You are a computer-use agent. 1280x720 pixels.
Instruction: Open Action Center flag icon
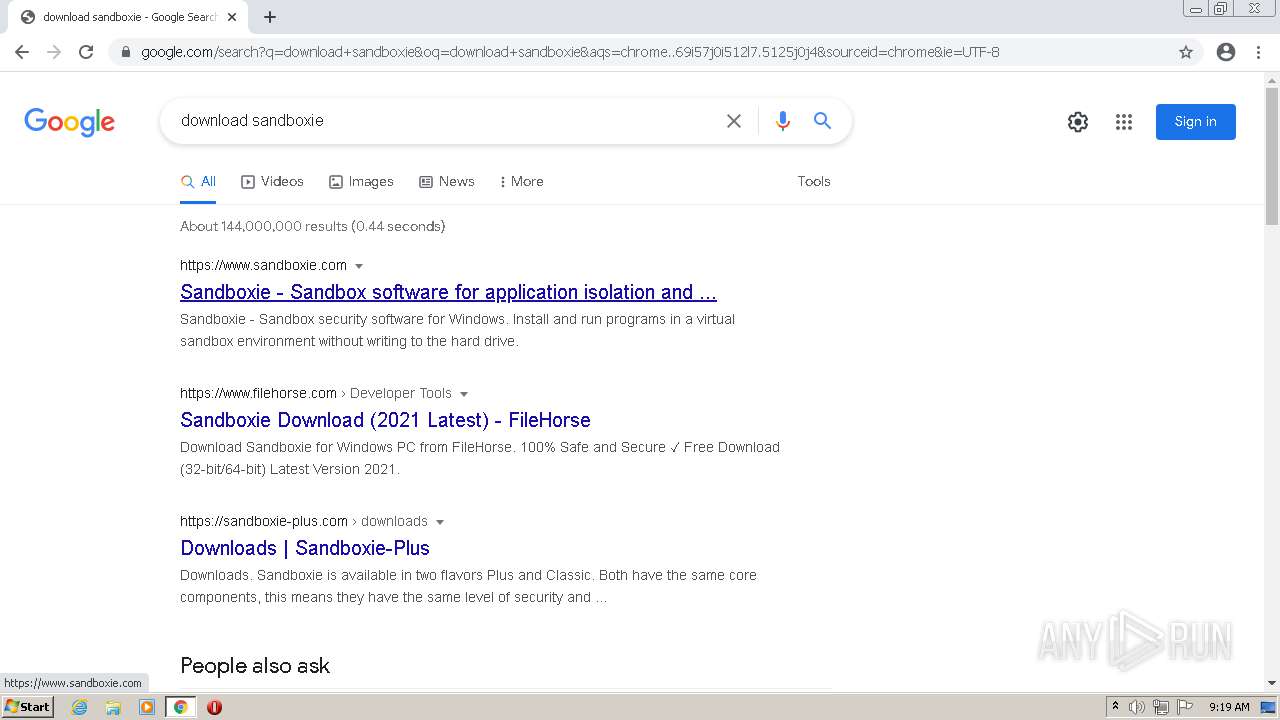[1185, 707]
